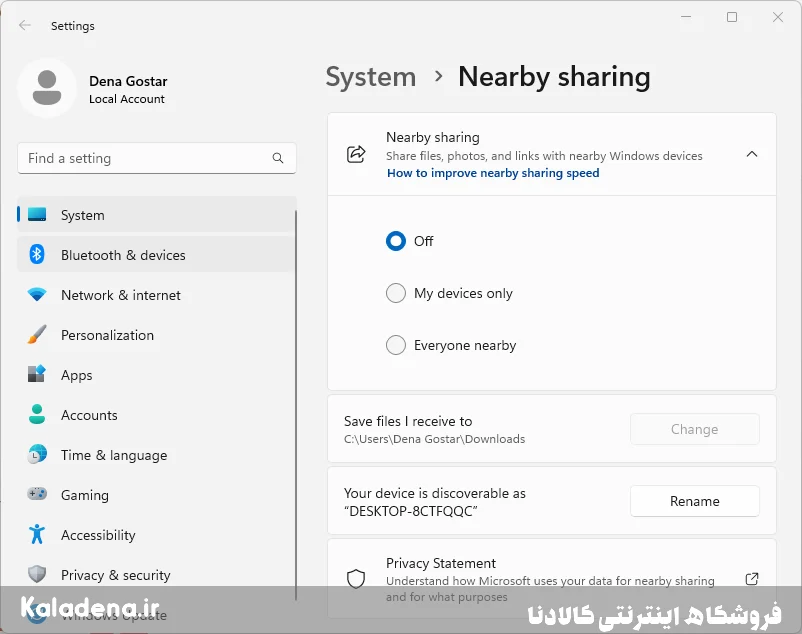The height and width of the screenshot is (634, 802).
Task: Open Network & internet category
Action: coord(157,295)
